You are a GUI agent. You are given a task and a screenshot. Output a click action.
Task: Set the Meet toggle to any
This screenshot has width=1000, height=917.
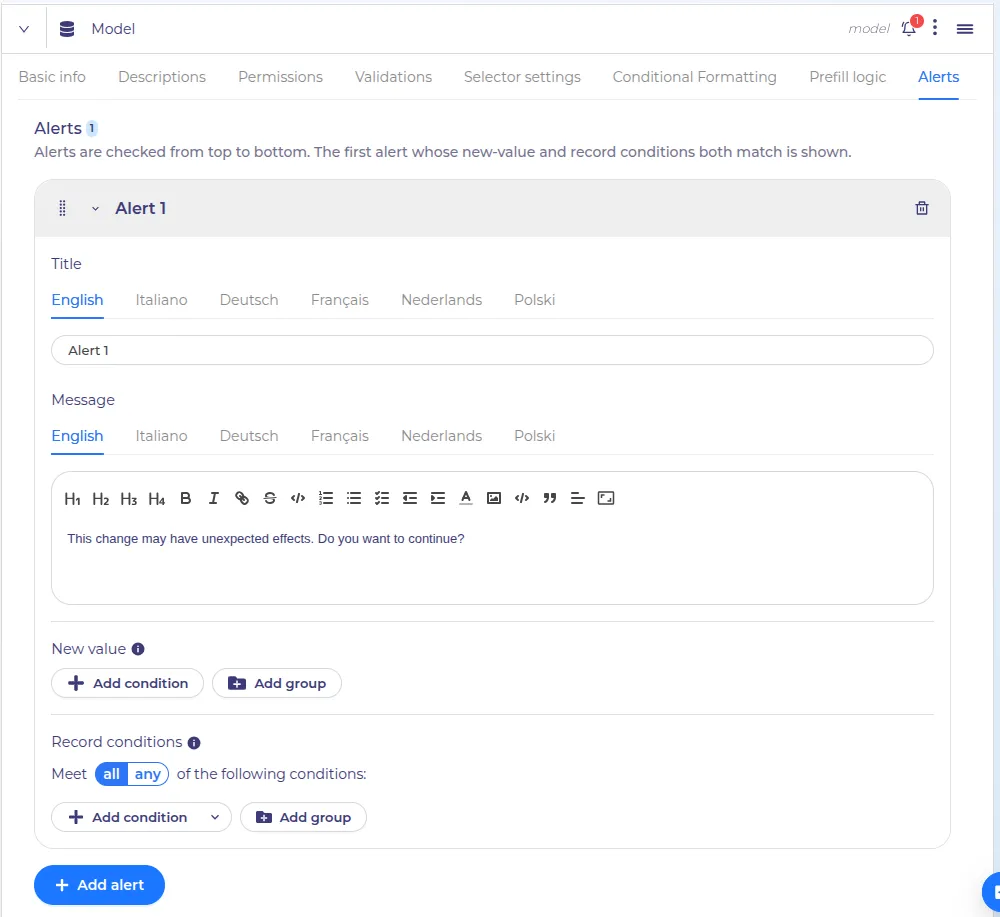(148, 774)
